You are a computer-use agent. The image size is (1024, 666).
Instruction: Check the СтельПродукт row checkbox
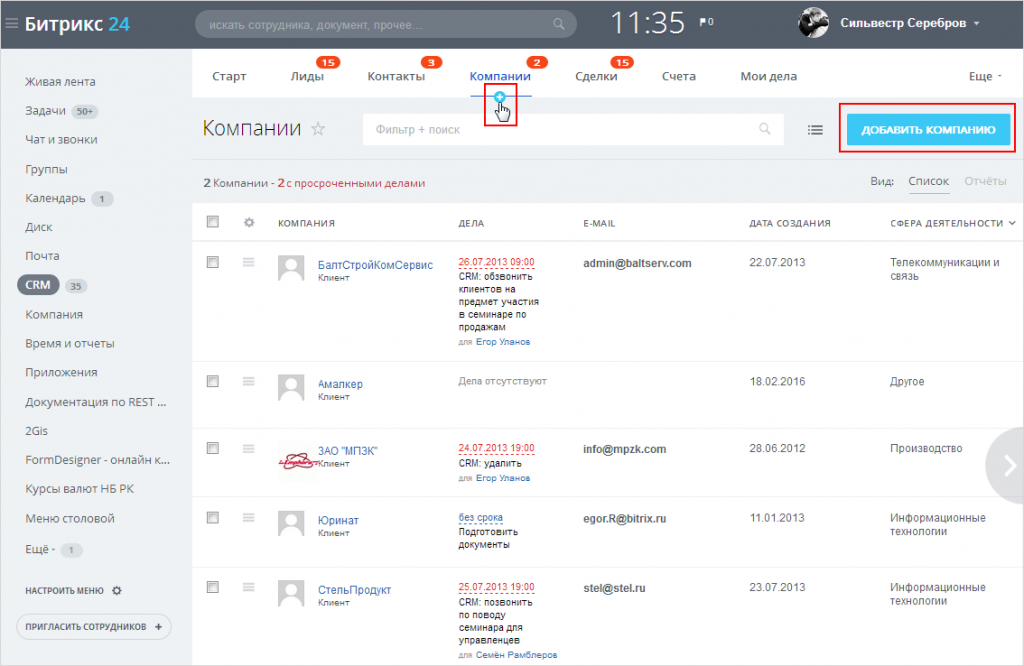[213, 587]
